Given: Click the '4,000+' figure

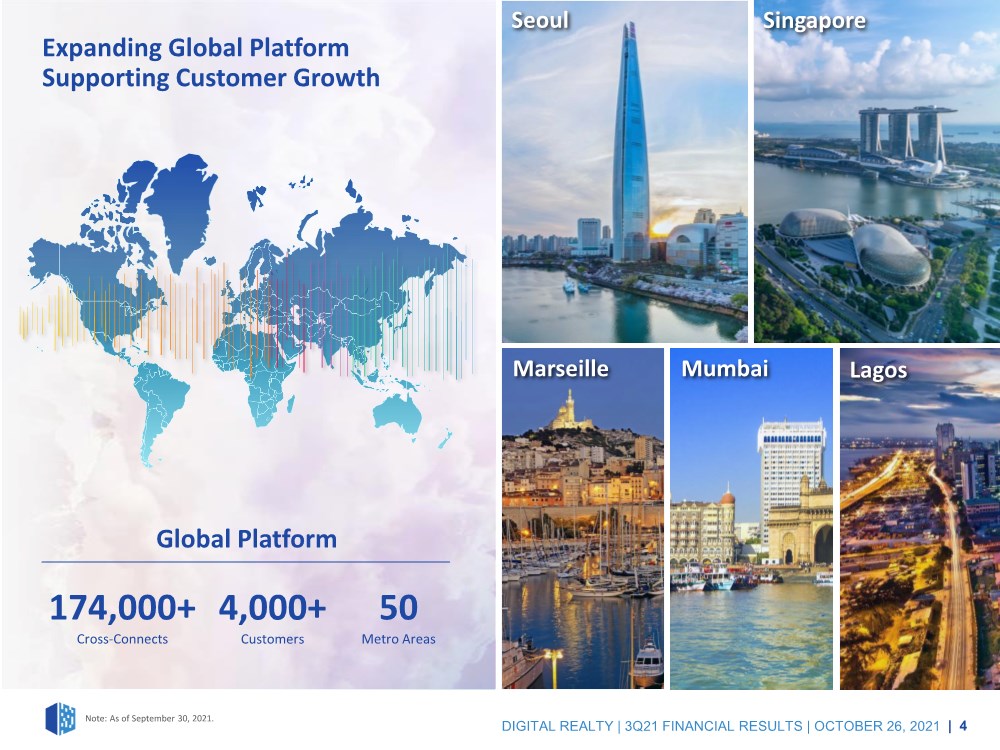Looking at the screenshot, I should 272,607.
